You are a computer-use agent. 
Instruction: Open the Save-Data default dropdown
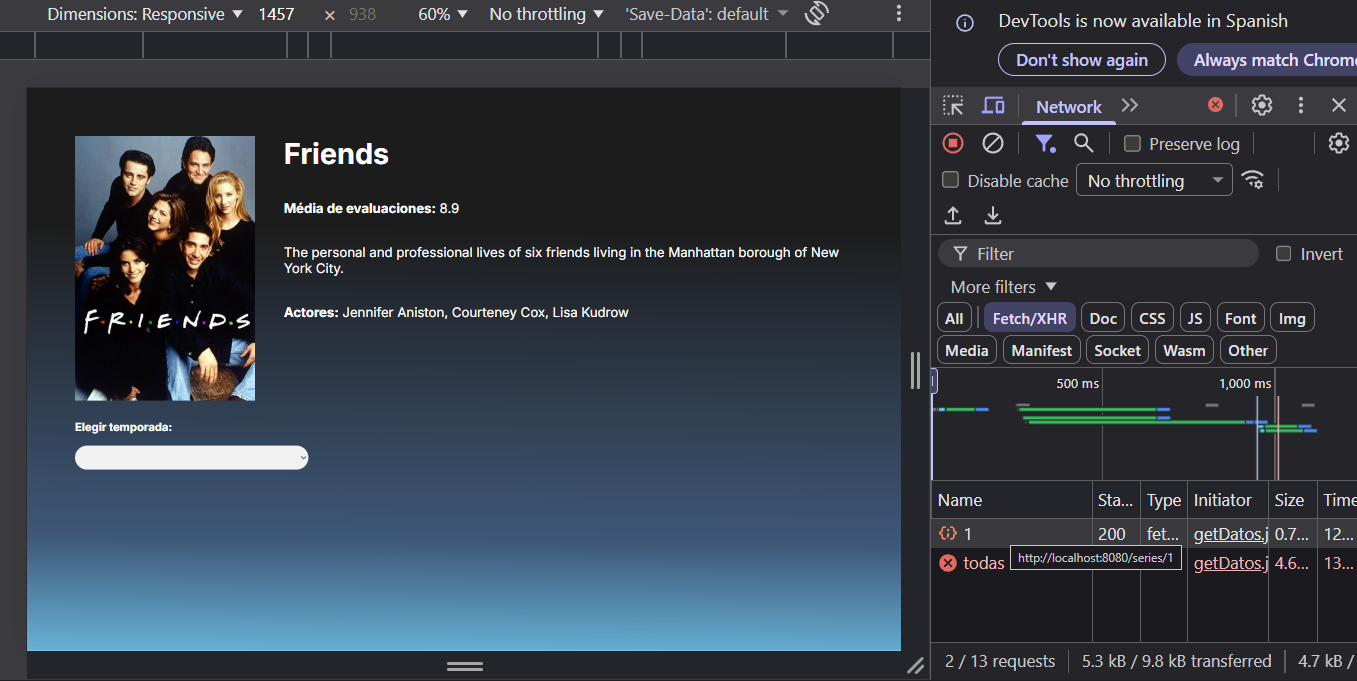tap(706, 14)
